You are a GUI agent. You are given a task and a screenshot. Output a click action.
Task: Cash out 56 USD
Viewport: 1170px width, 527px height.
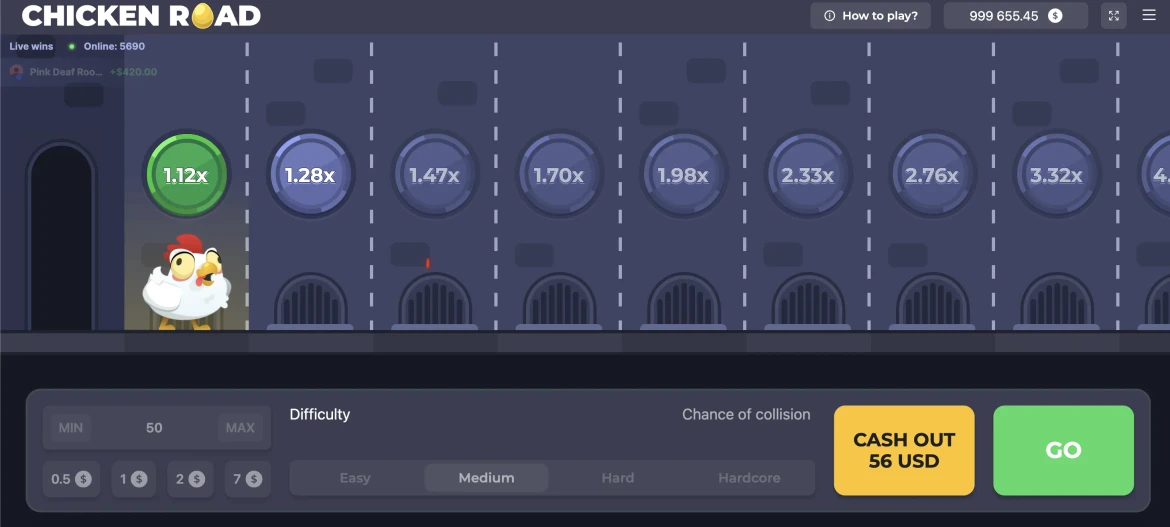point(904,450)
